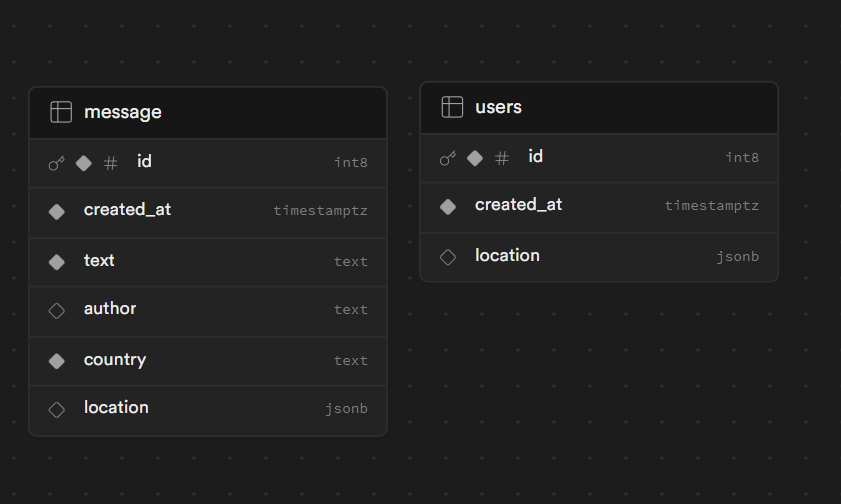This screenshot has width=841, height=504.
Task: Select the message table header
Action: coord(207,112)
